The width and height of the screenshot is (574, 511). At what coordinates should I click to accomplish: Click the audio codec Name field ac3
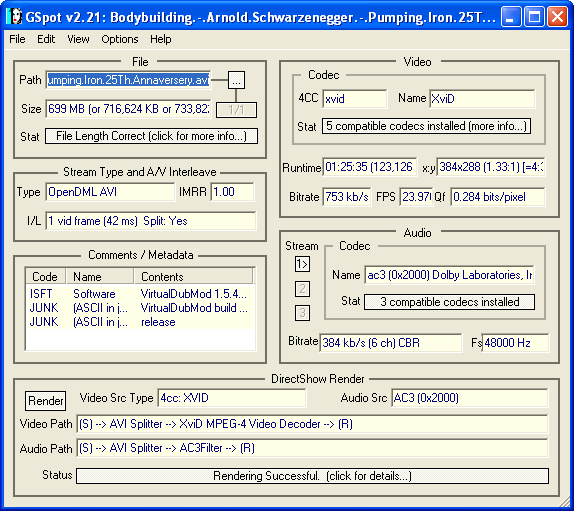[449, 275]
